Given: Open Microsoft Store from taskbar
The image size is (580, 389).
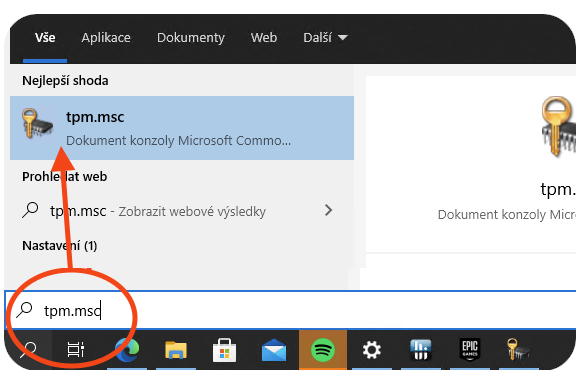Looking at the screenshot, I should [x=225, y=350].
